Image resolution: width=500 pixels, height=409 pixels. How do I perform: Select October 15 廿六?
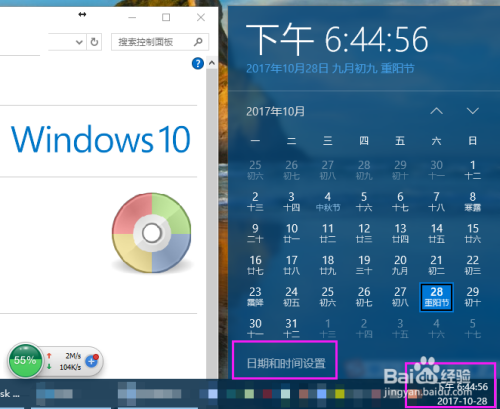(473, 233)
